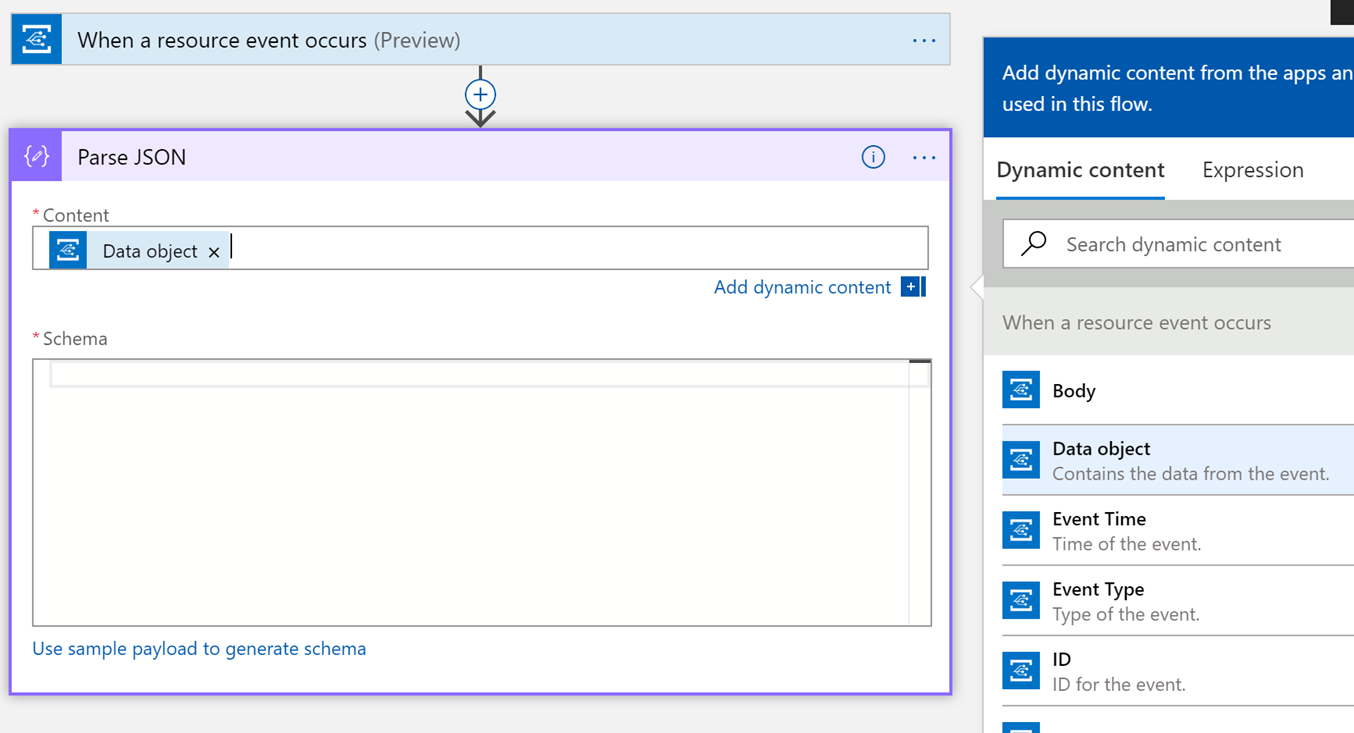Click the Body item's Event Grid icon
The width and height of the screenshot is (1354, 733).
click(1021, 390)
